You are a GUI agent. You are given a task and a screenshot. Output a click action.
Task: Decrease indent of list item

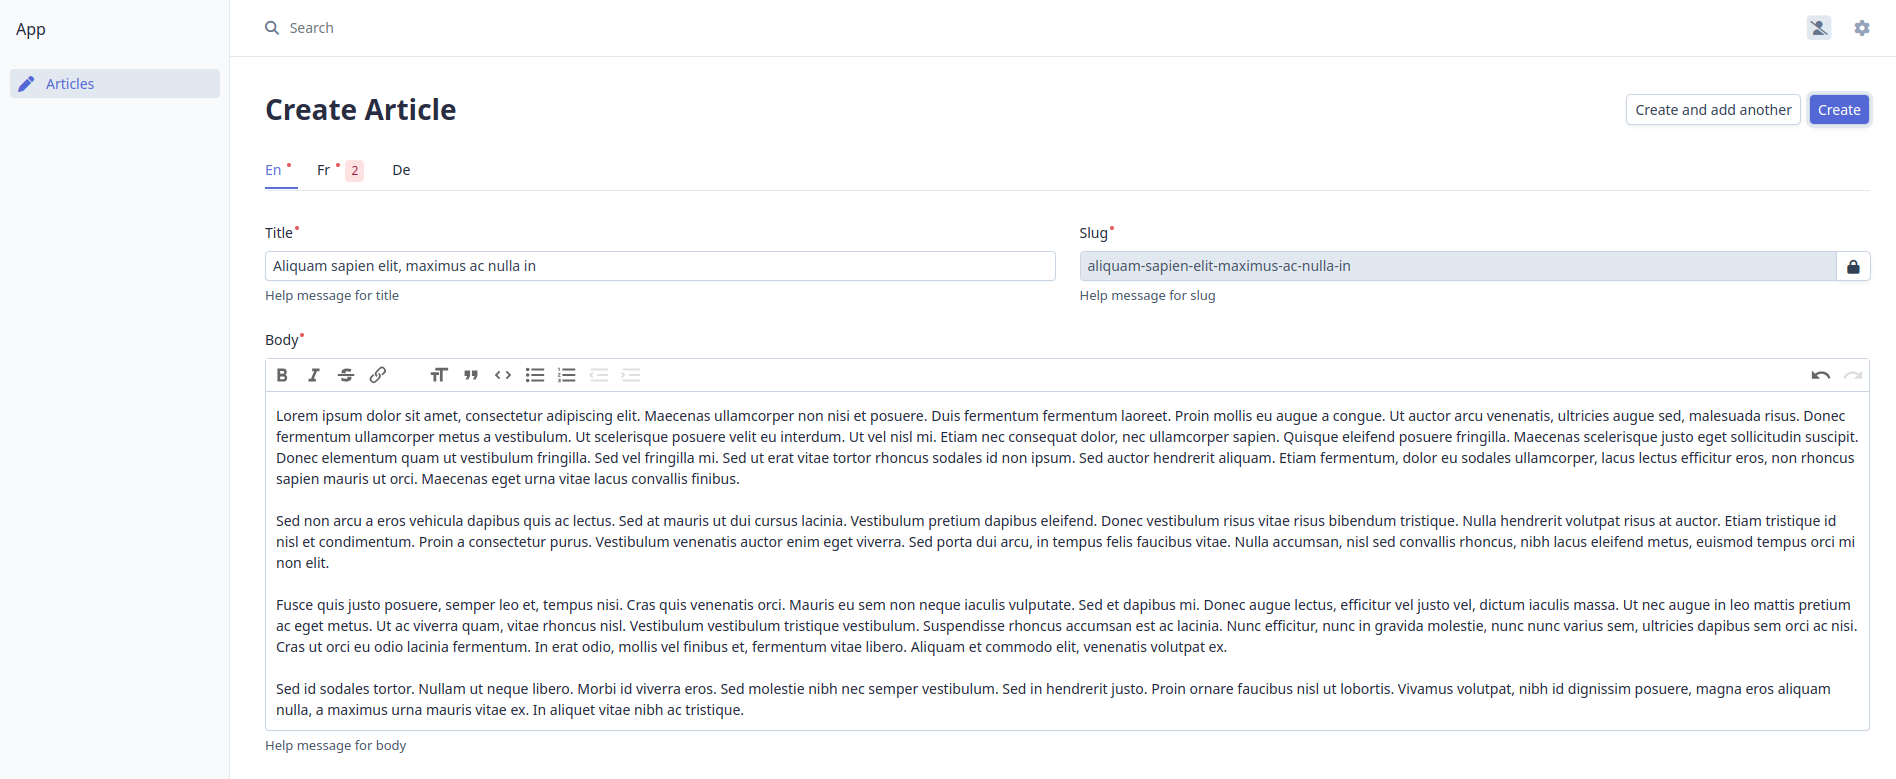(x=599, y=375)
